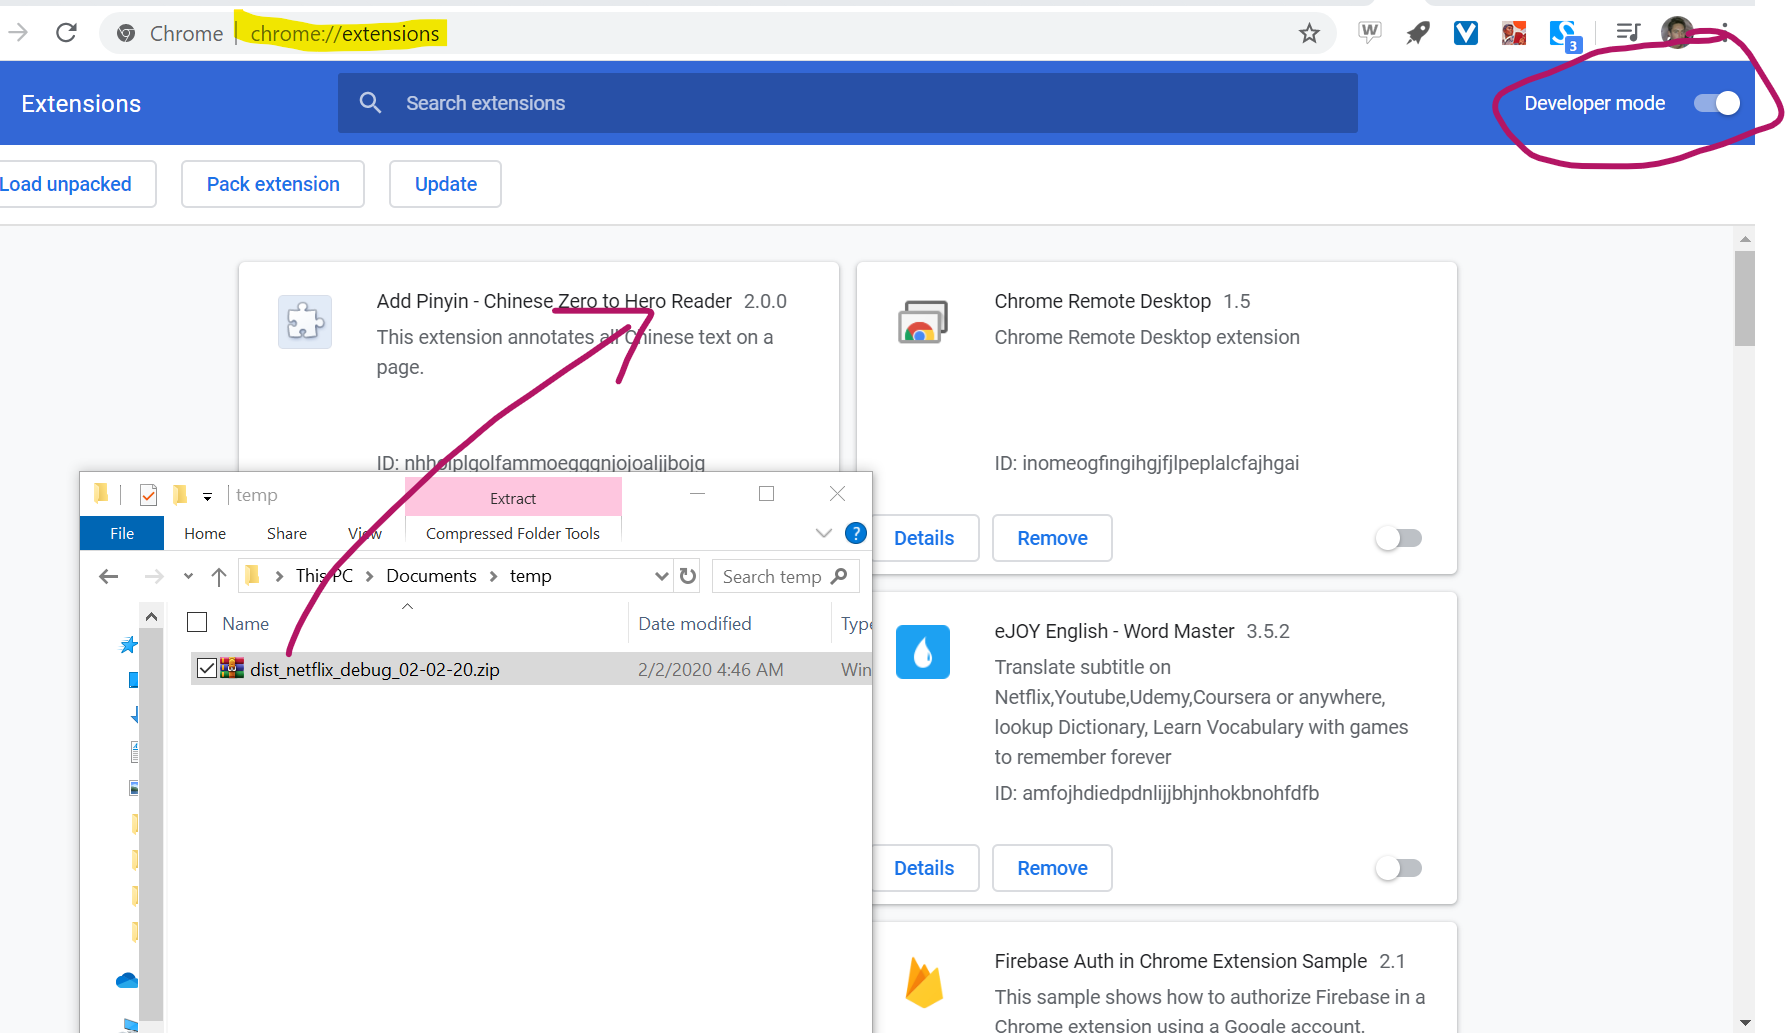
Task: Expand the File Explorer ribbon chevron
Action: (823, 533)
